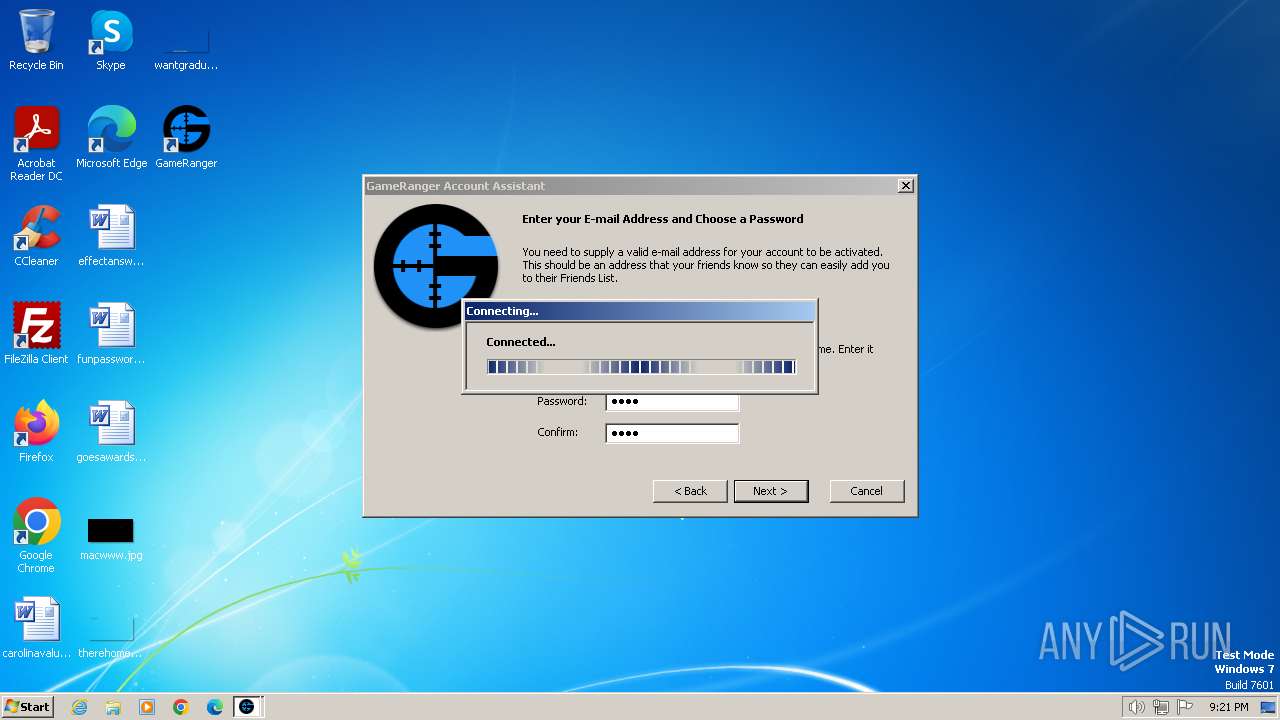
Task: Open network status tray icon
Action: (1161, 707)
